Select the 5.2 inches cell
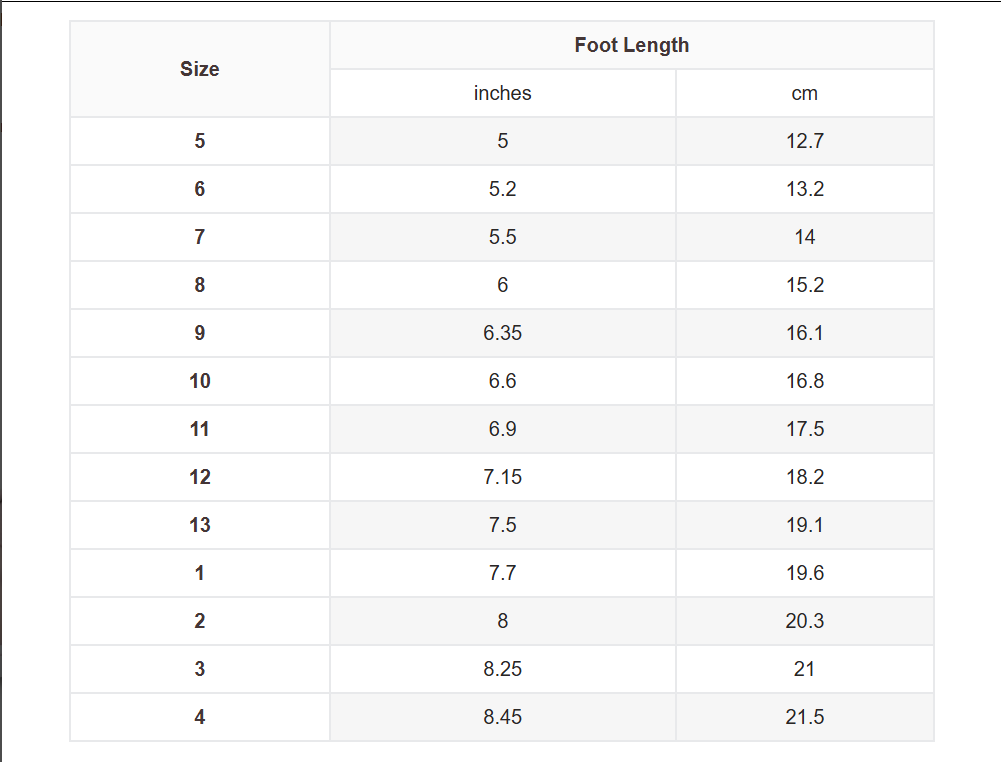 (x=502, y=189)
